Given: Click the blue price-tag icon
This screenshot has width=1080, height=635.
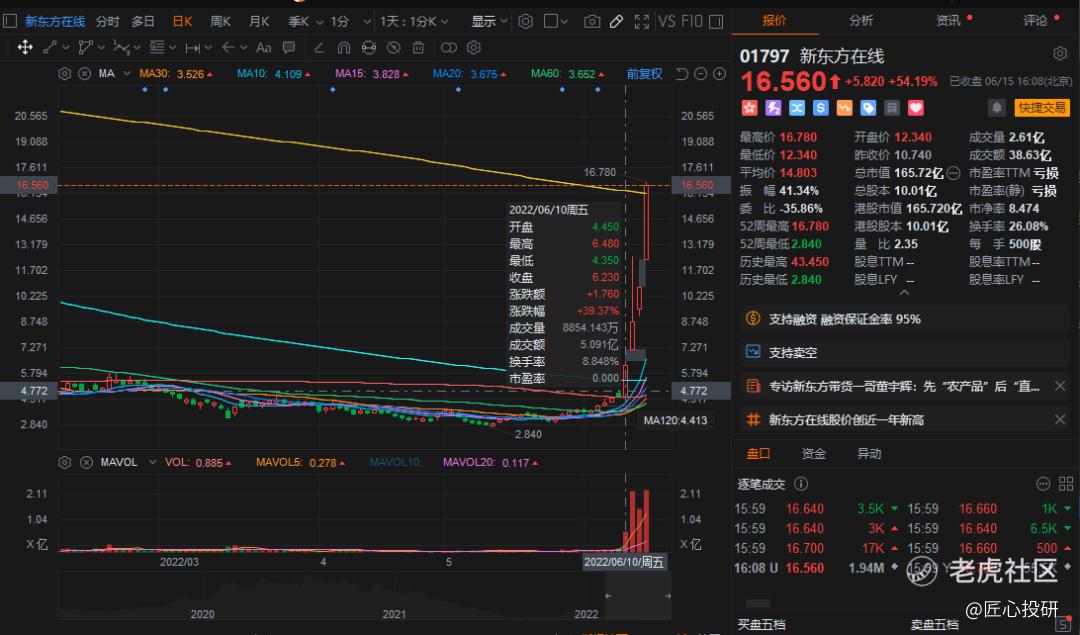Looking at the screenshot, I should point(868,108).
